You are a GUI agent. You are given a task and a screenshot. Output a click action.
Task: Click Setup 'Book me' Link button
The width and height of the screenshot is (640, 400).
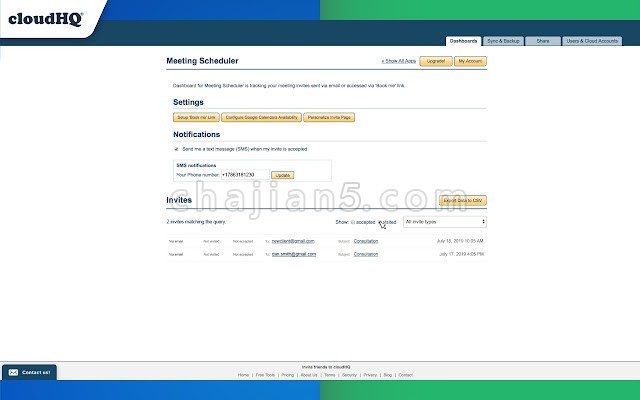(196, 118)
